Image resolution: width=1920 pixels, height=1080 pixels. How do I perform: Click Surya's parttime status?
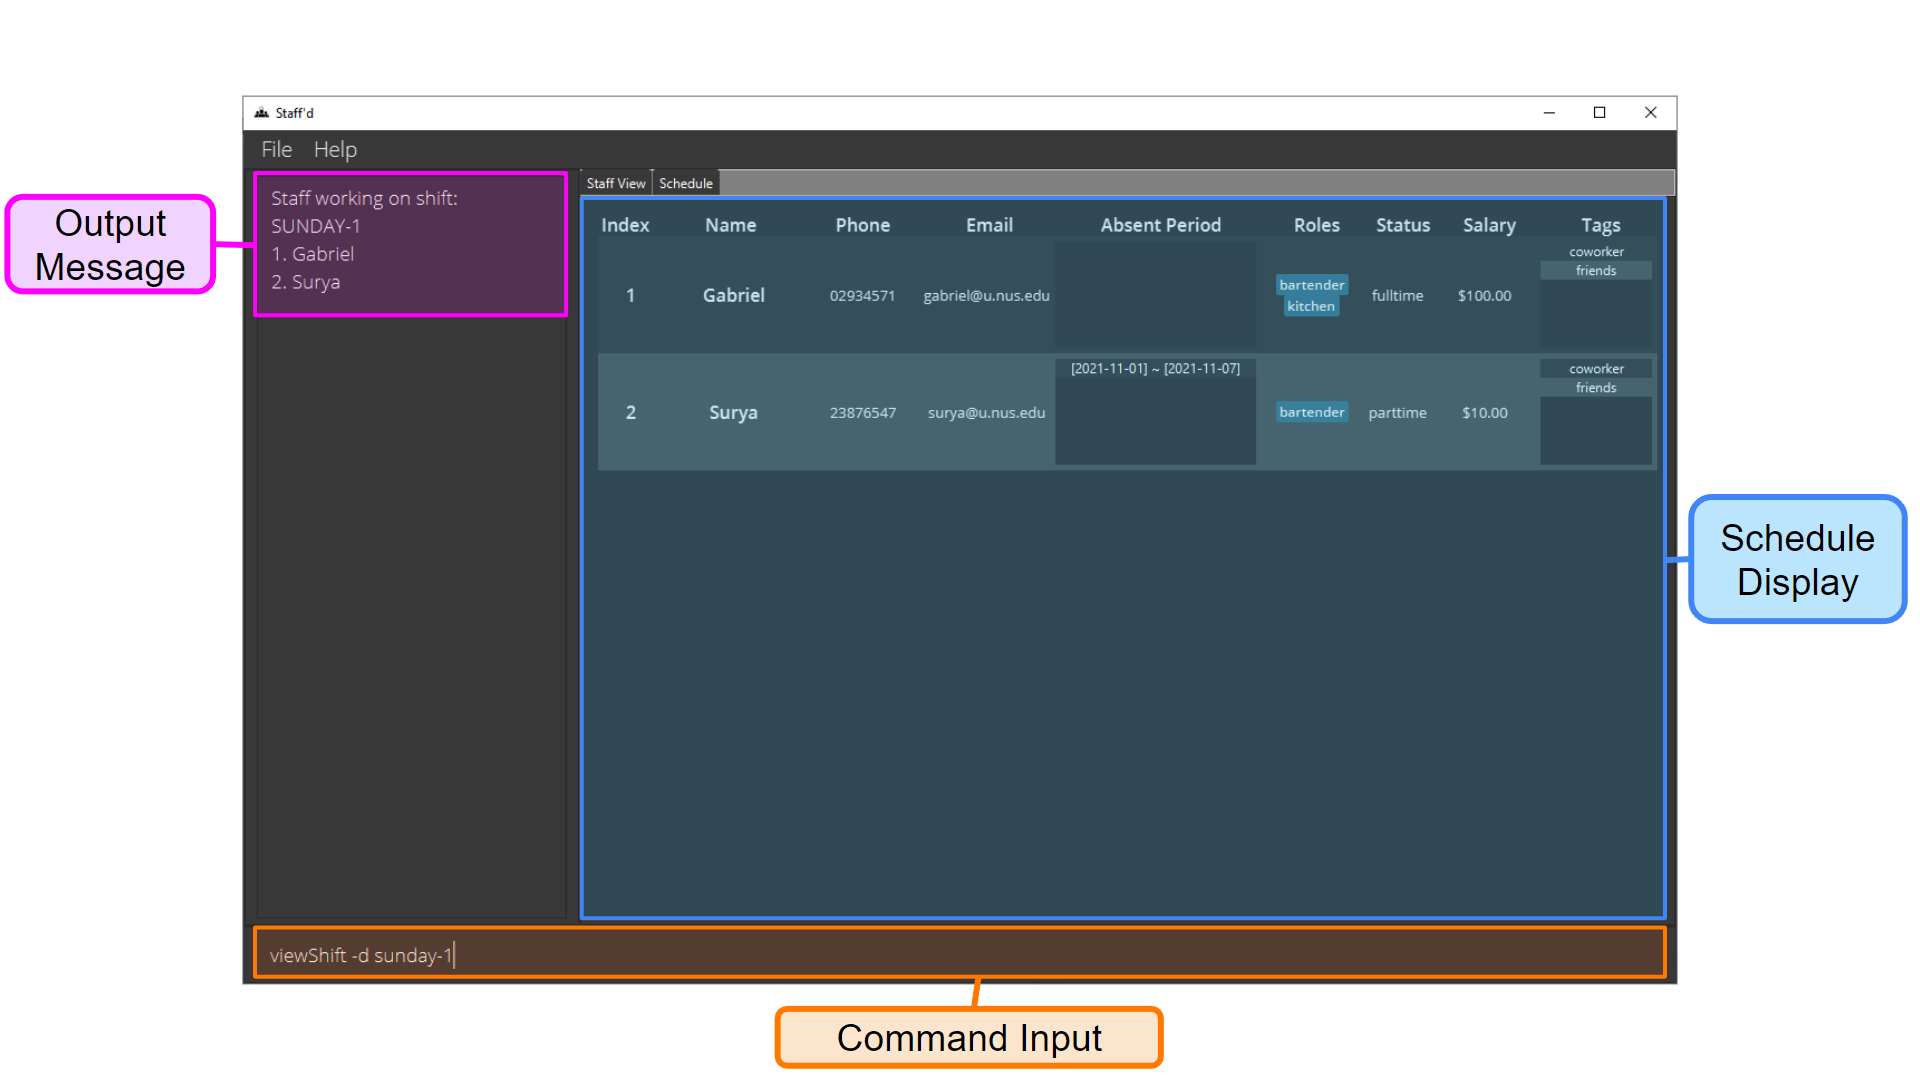tap(1397, 413)
